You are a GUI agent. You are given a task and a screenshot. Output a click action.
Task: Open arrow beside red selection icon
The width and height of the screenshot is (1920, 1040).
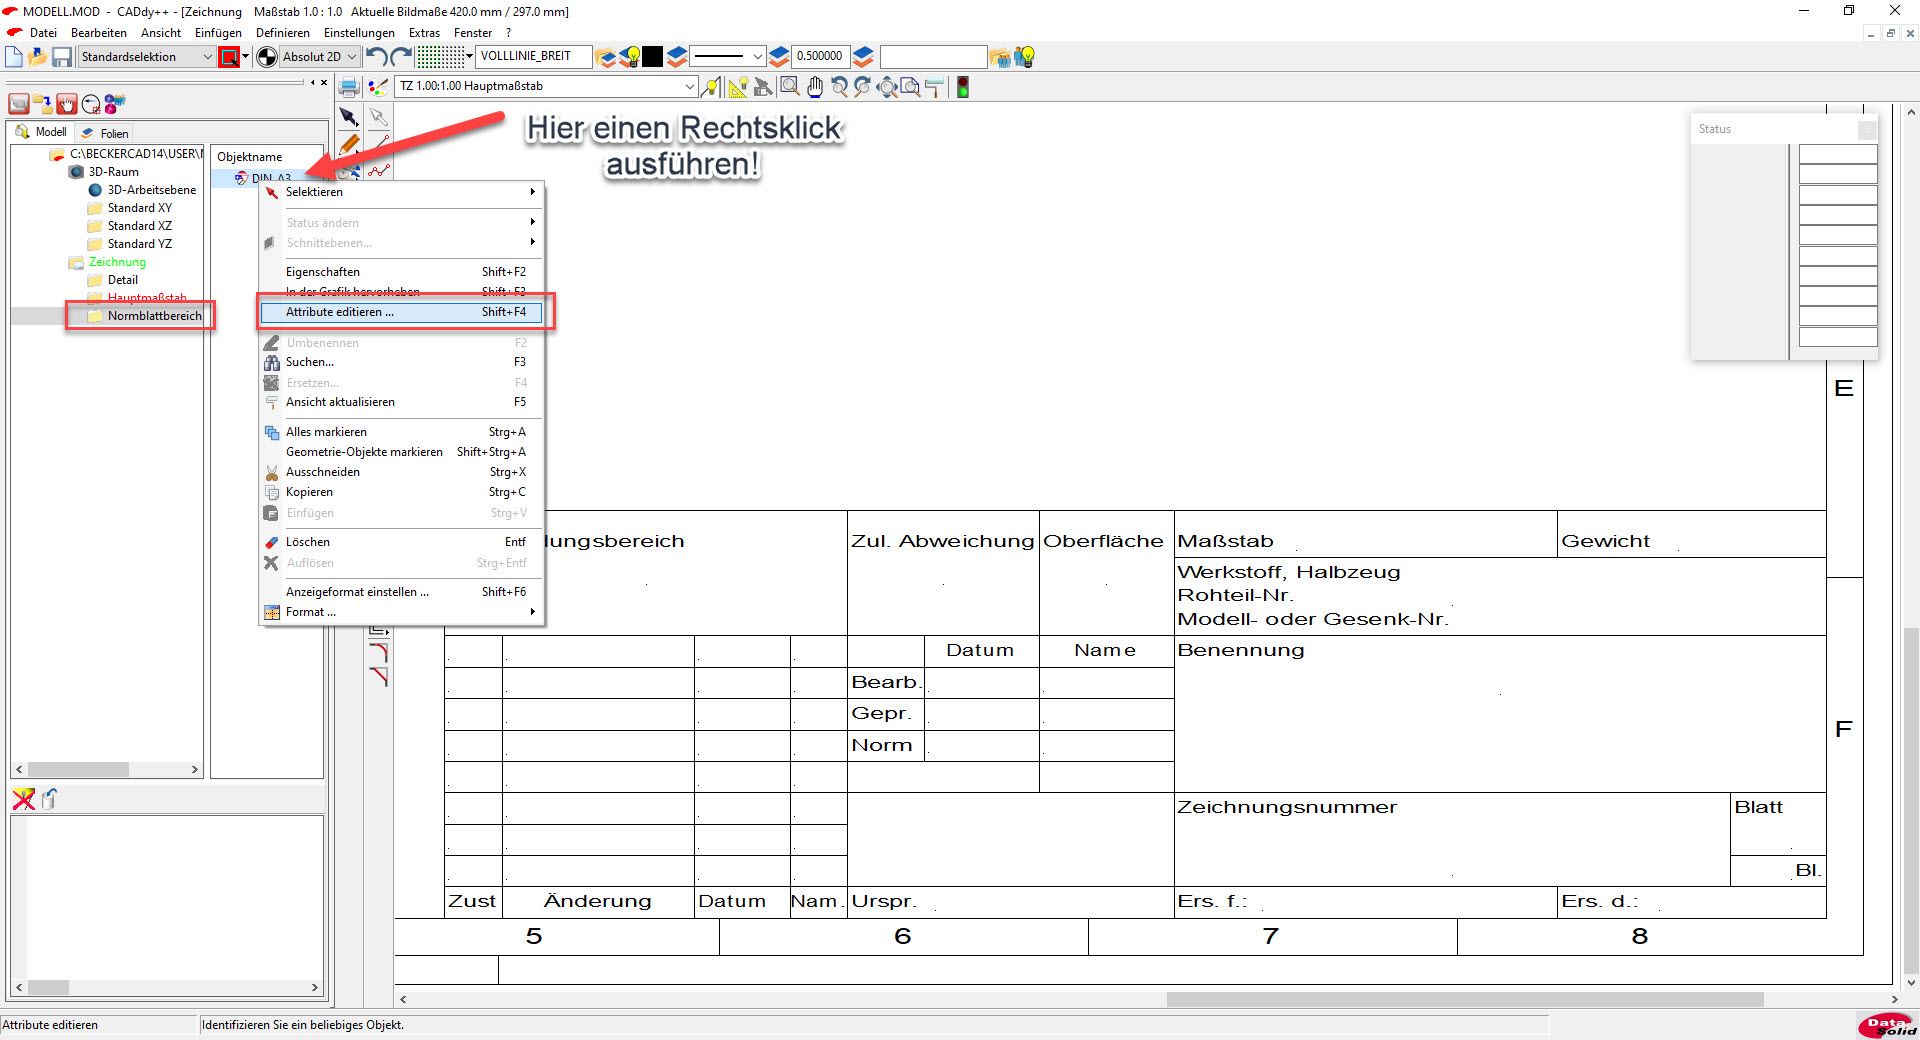(246, 57)
